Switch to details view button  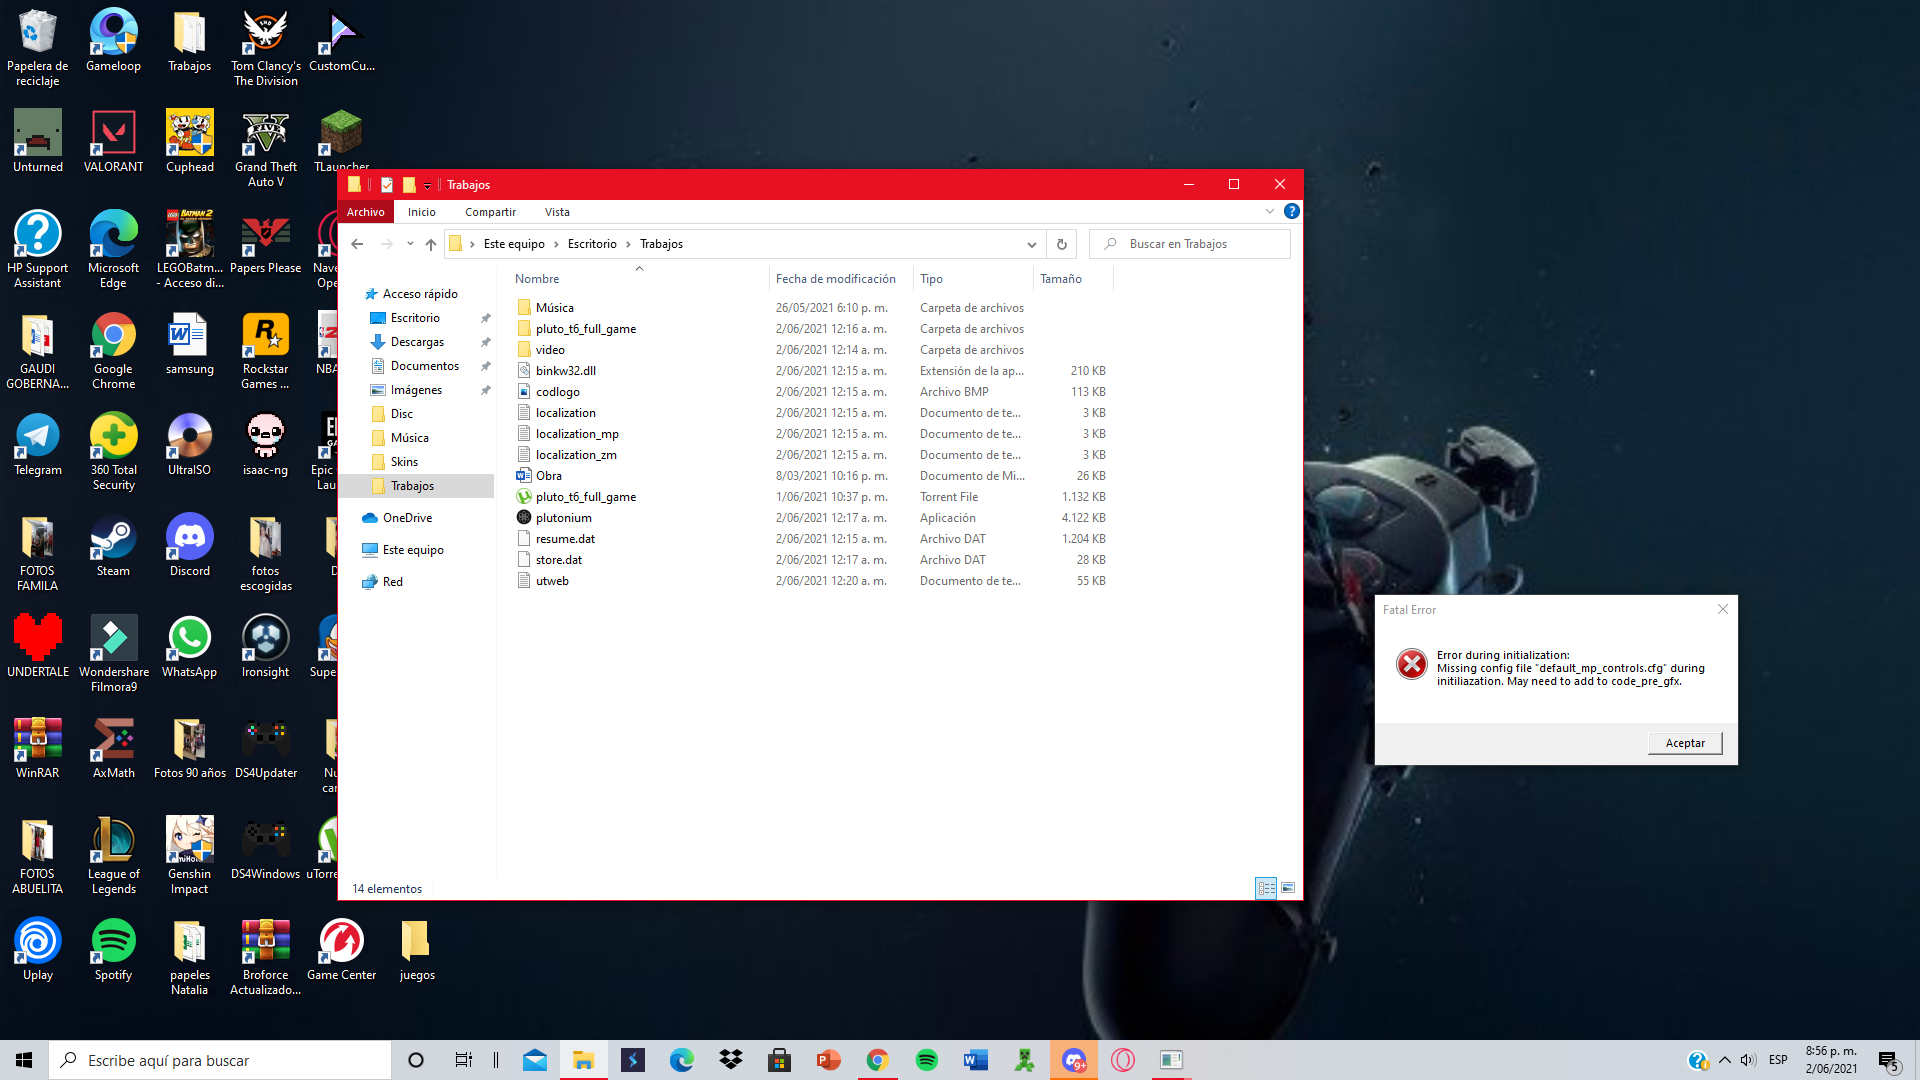tap(1266, 888)
